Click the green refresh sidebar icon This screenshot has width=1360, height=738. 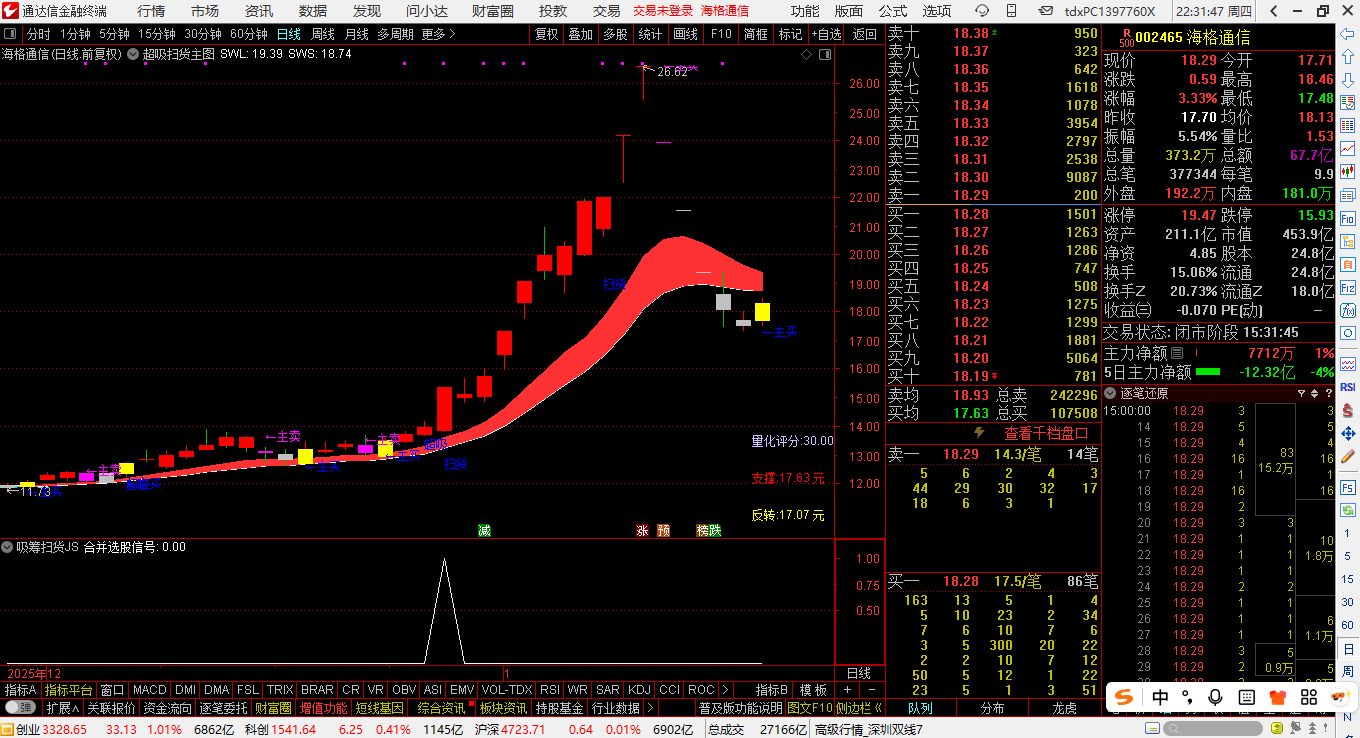(x=1347, y=511)
